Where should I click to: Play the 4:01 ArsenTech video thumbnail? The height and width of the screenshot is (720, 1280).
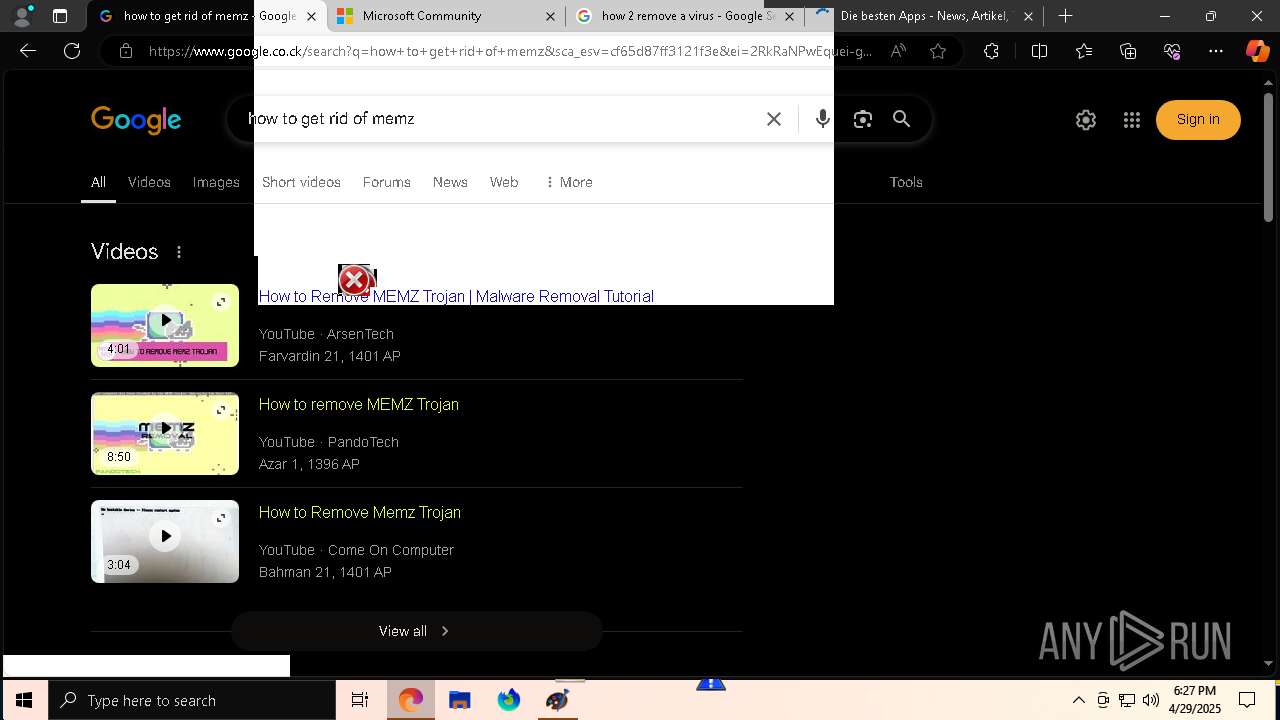[x=165, y=325]
